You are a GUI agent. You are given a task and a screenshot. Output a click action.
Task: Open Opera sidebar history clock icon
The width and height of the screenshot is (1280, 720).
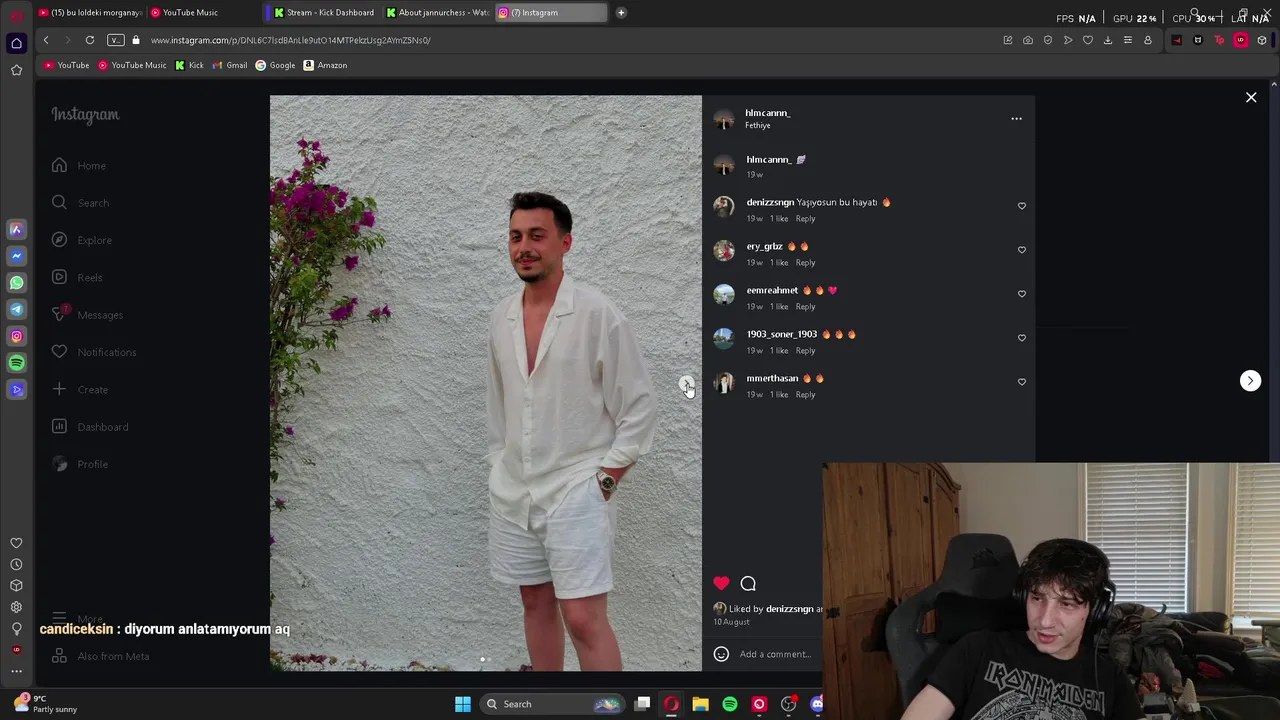16,564
